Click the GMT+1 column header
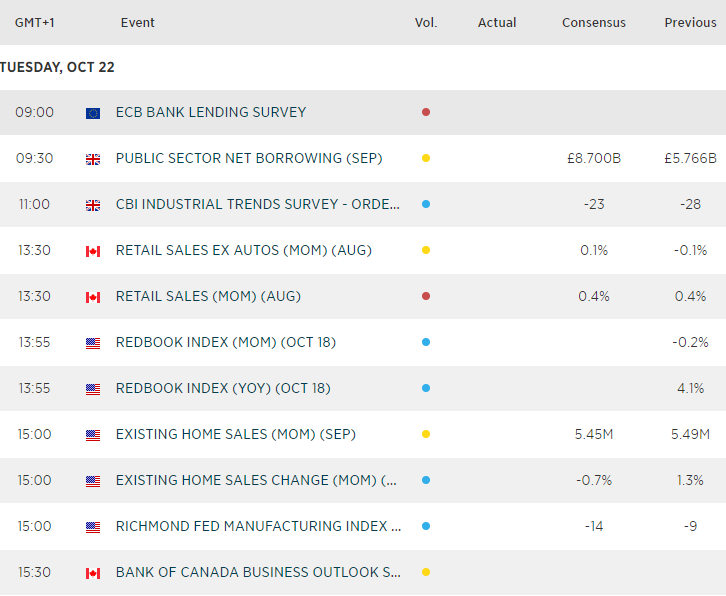The width and height of the screenshot is (726, 596). tap(35, 22)
